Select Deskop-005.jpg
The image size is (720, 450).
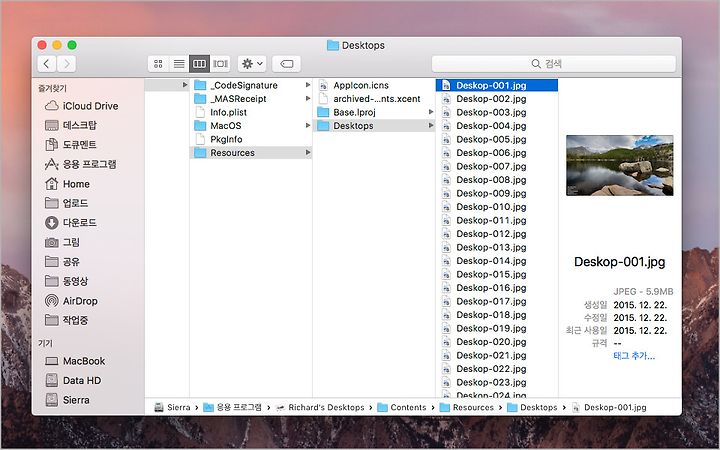click(x=497, y=139)
